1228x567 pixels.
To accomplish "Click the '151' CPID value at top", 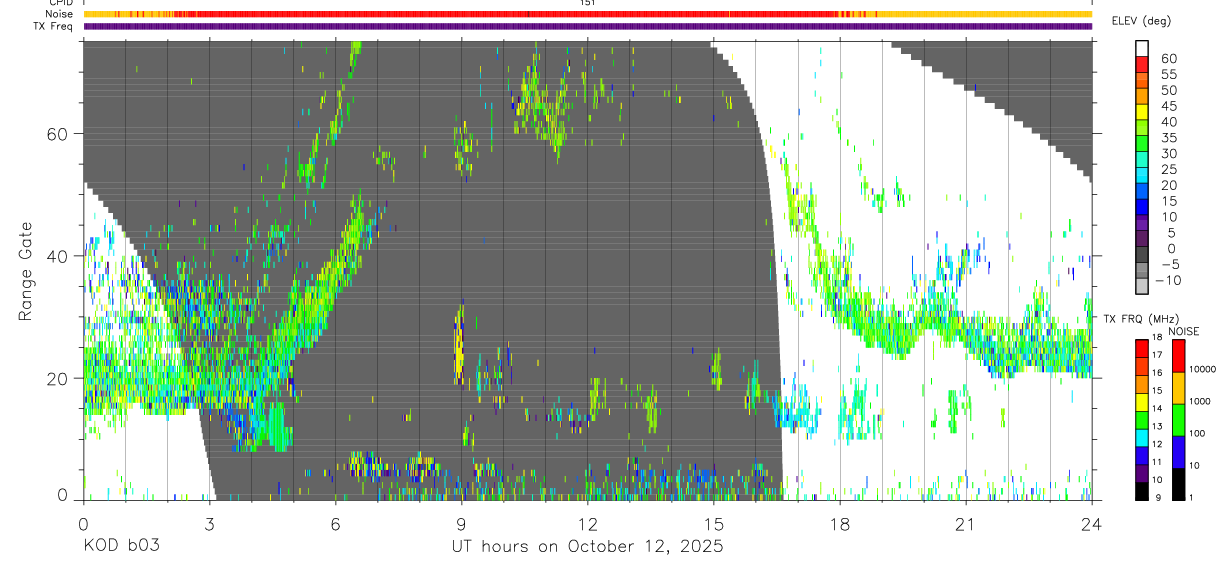I will pos(588,3).
